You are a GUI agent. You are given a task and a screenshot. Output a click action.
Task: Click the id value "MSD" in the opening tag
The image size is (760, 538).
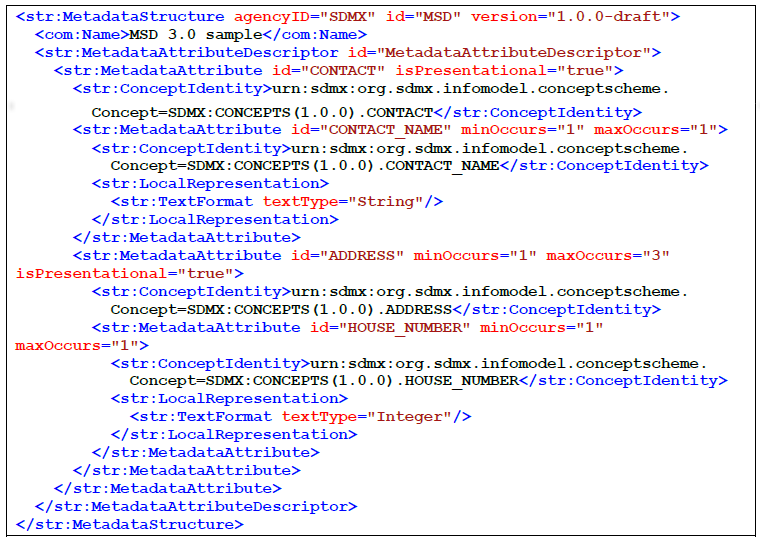(x=453, y=16)
